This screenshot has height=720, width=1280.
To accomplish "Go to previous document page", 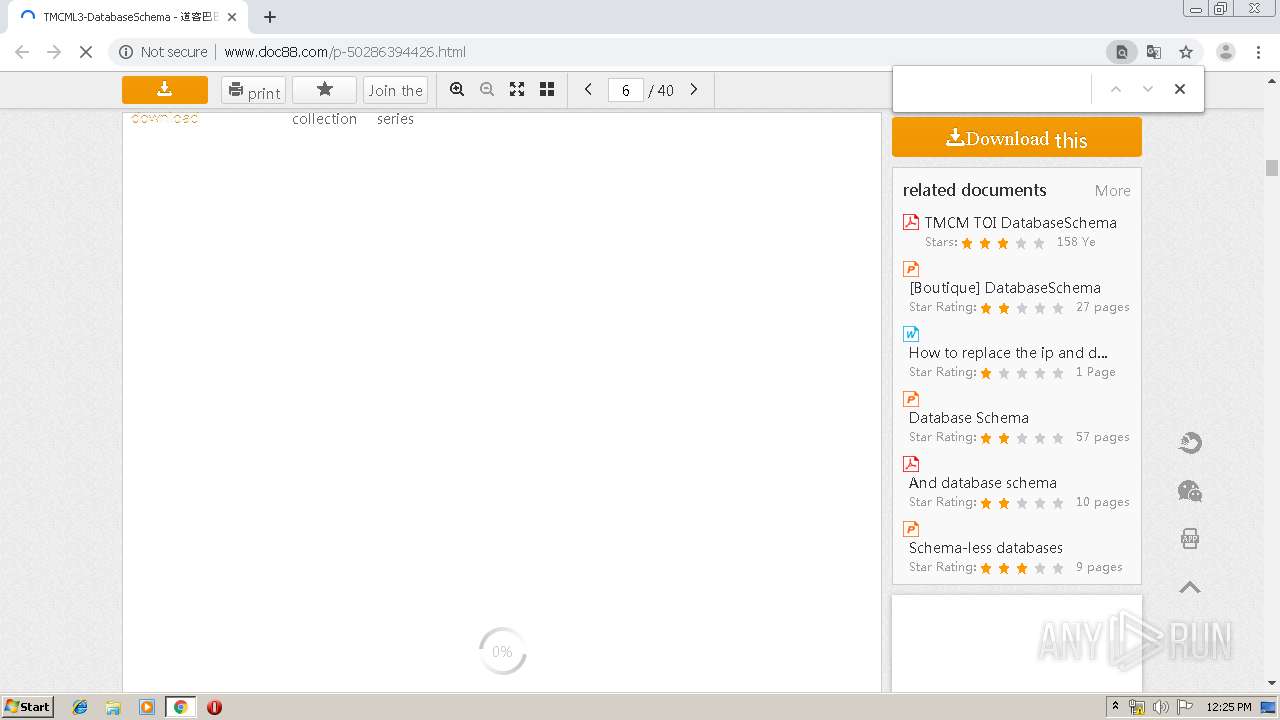I will (x=588, y=90).
